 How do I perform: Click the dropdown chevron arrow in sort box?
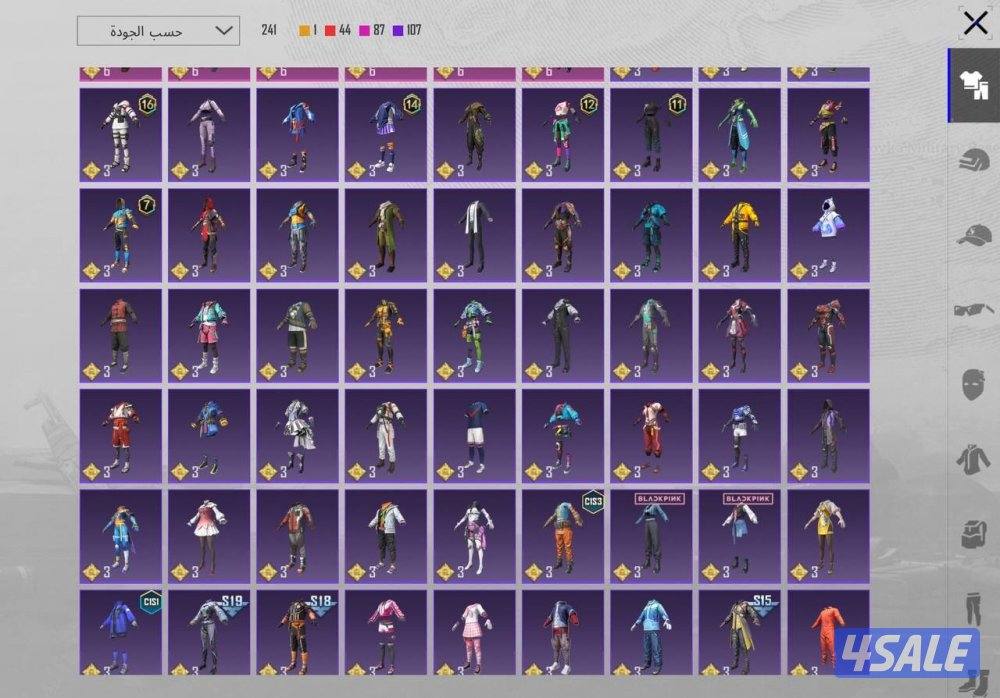(x=223, y=31)
